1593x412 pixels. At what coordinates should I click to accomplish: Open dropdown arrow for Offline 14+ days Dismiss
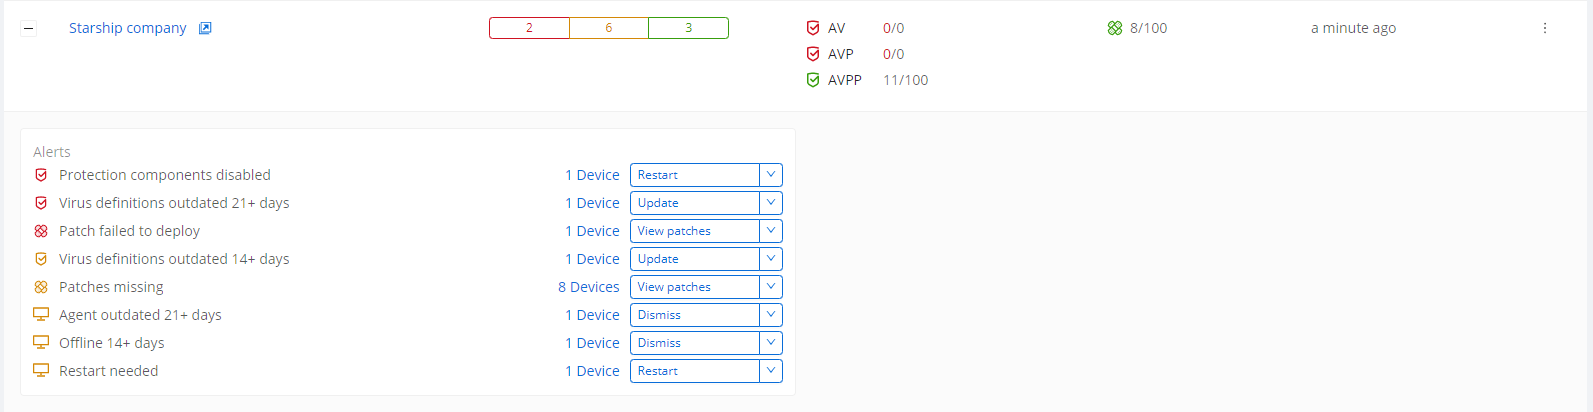point(771,343)
